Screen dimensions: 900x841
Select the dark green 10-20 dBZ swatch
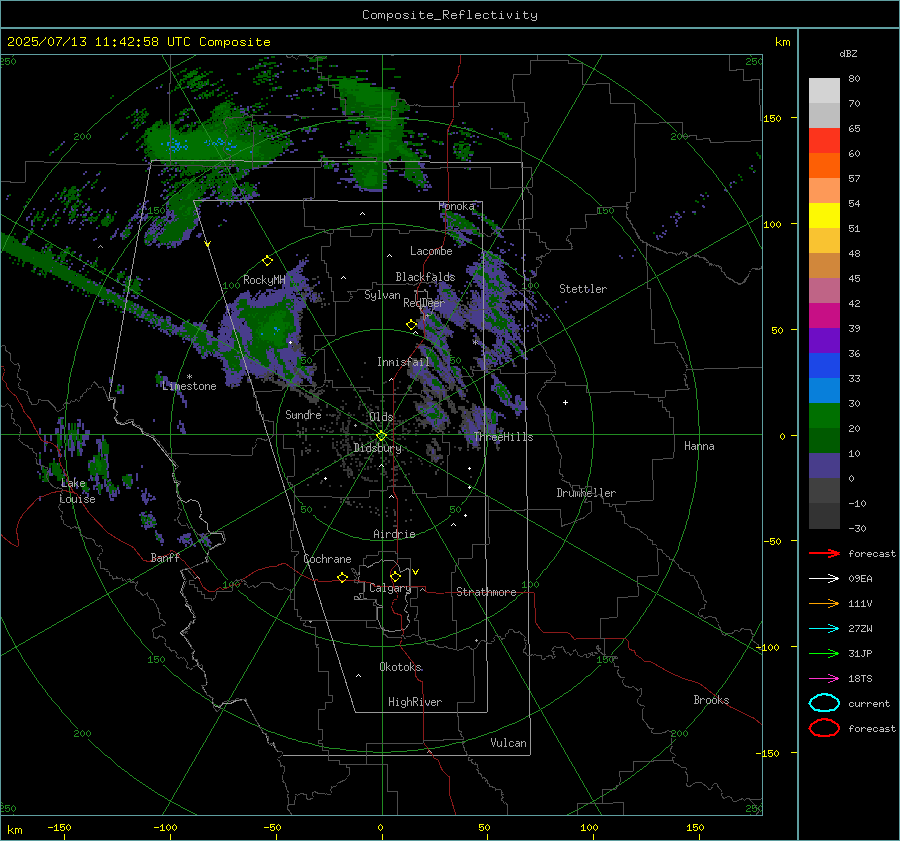point(824,441)
